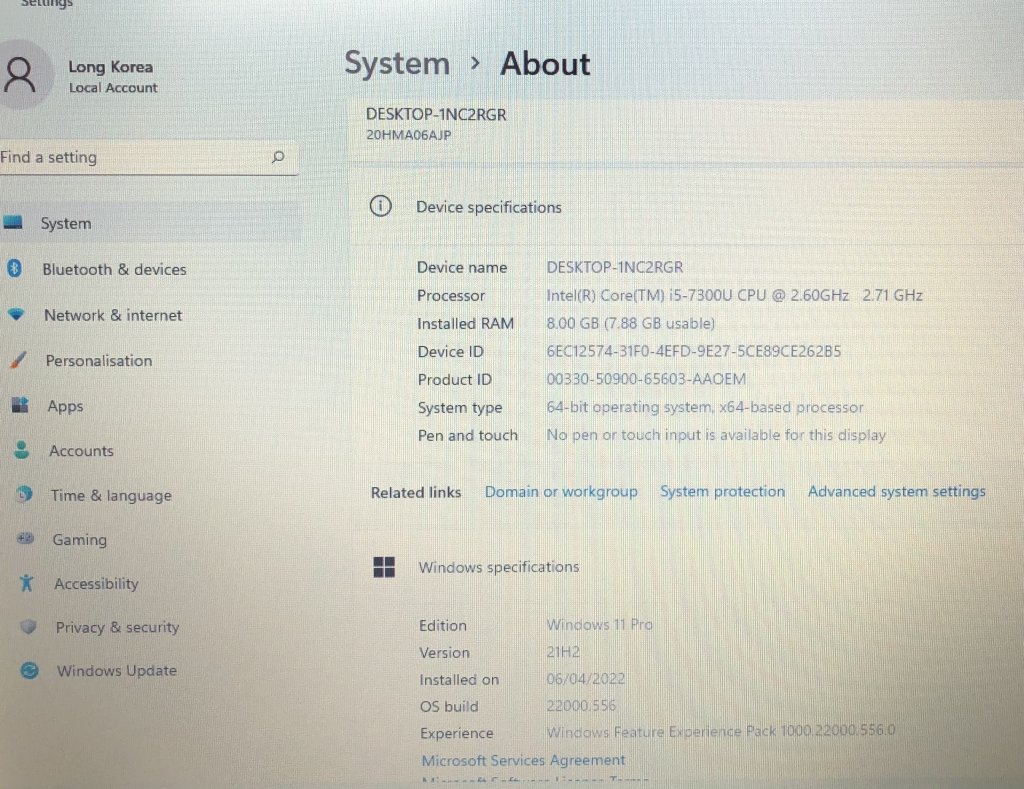Click the Privacy shield icon

[x=28, y=626]
